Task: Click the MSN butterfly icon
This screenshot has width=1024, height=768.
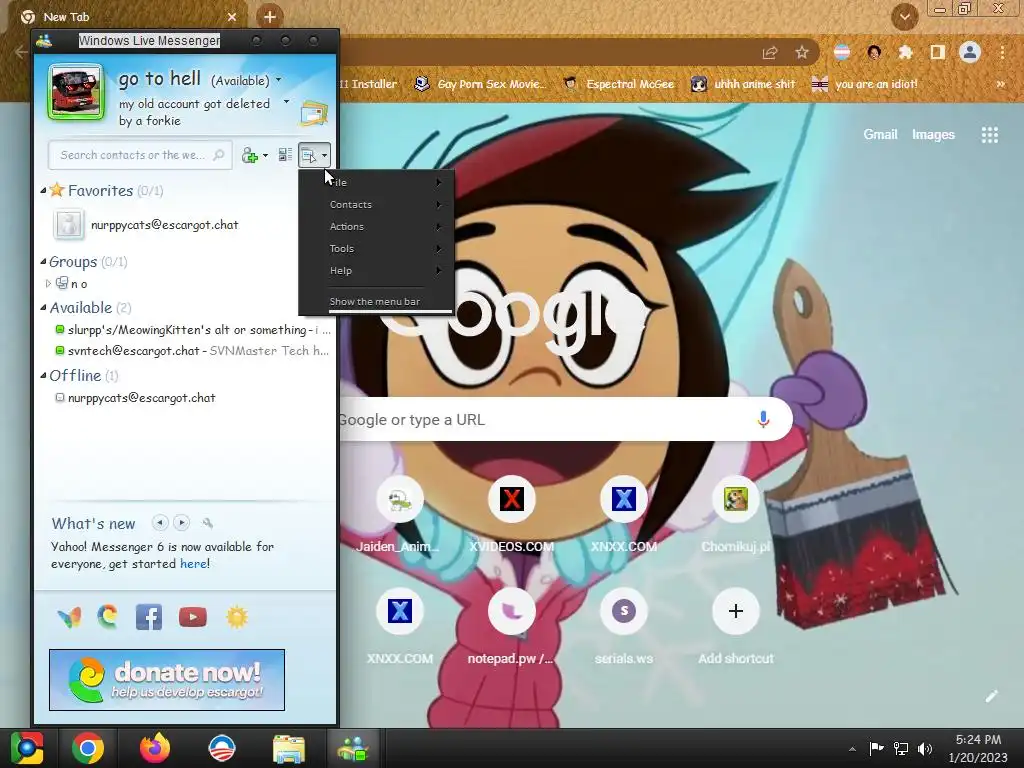Action: [x=69, y=617]
